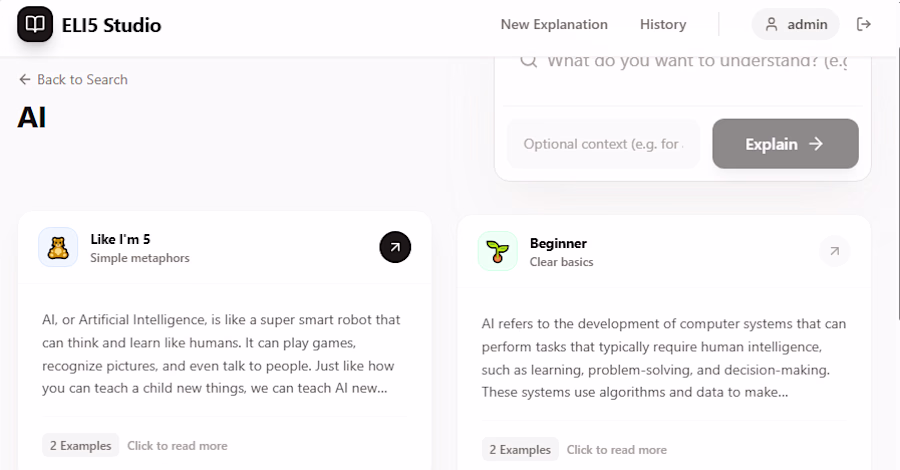Expand the Beginner card arrow icon
900x470 pixels.
[x=834, y=251]
